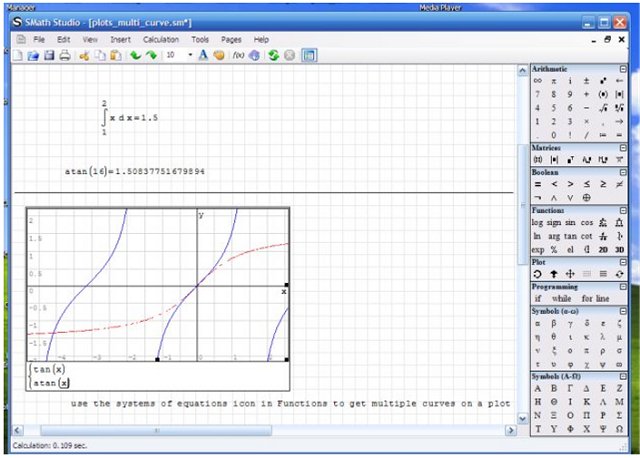
Task: Insert summation icon from Functions panel
Action: (603, 222)
